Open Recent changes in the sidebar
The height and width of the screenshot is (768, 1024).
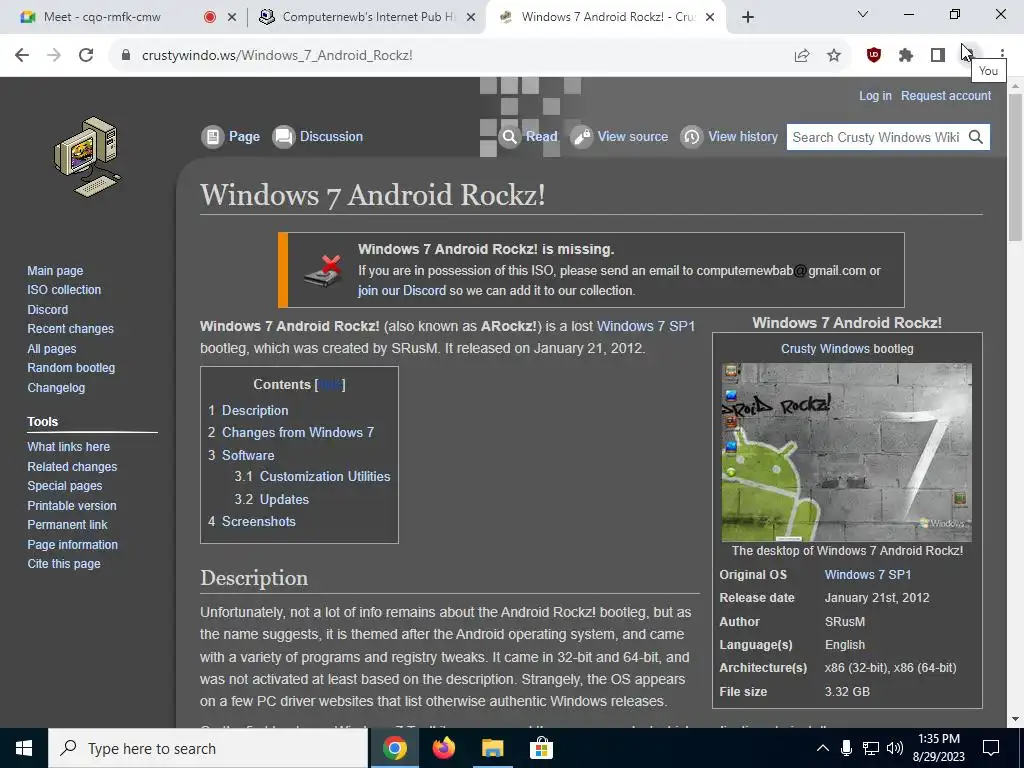pyautogui.click(x=70, y=328)
